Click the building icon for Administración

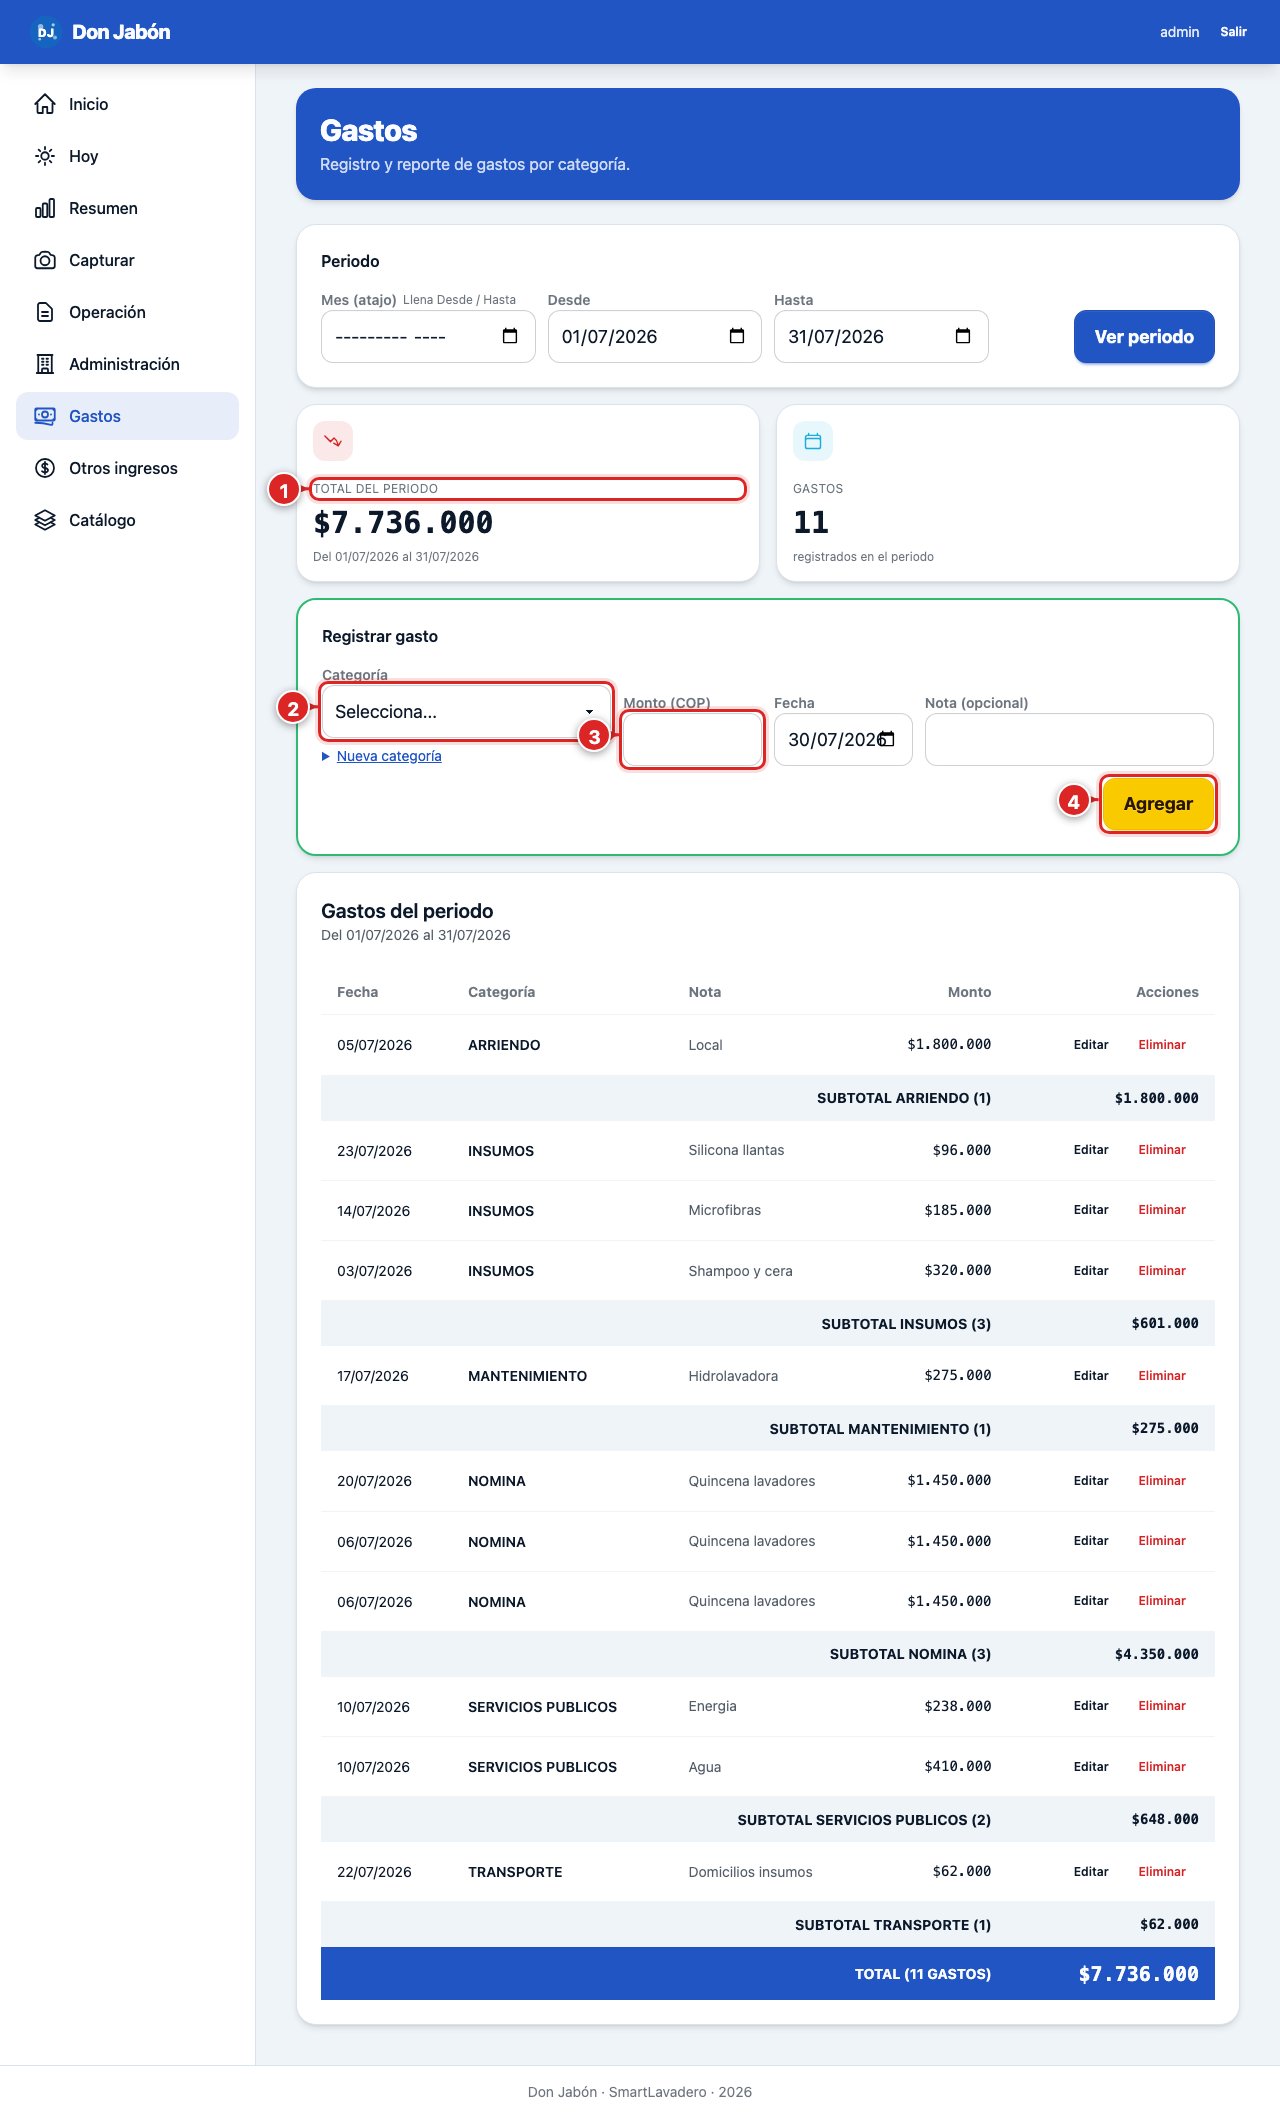point(45,364)
